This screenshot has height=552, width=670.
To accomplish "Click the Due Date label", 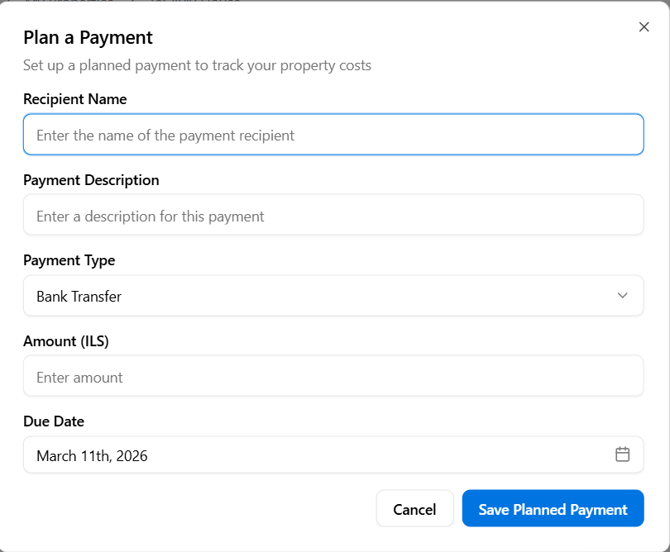I will [x=54, y=421].
